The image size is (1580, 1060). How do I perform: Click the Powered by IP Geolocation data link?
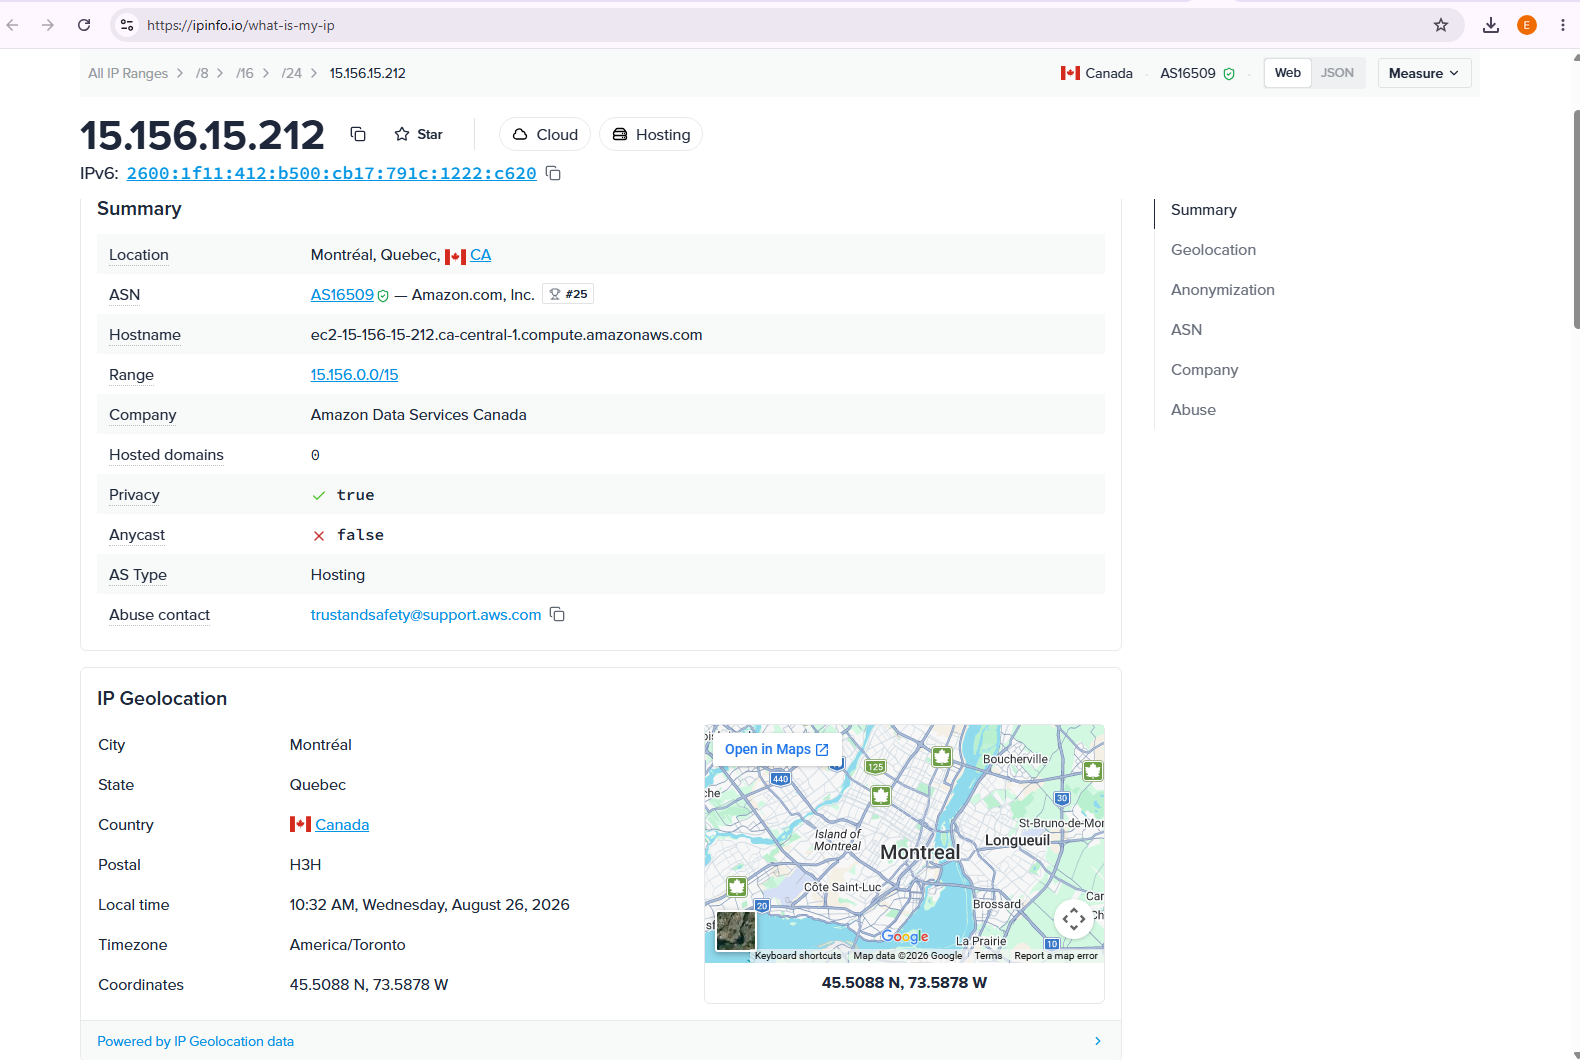(x=196, y=1041)
